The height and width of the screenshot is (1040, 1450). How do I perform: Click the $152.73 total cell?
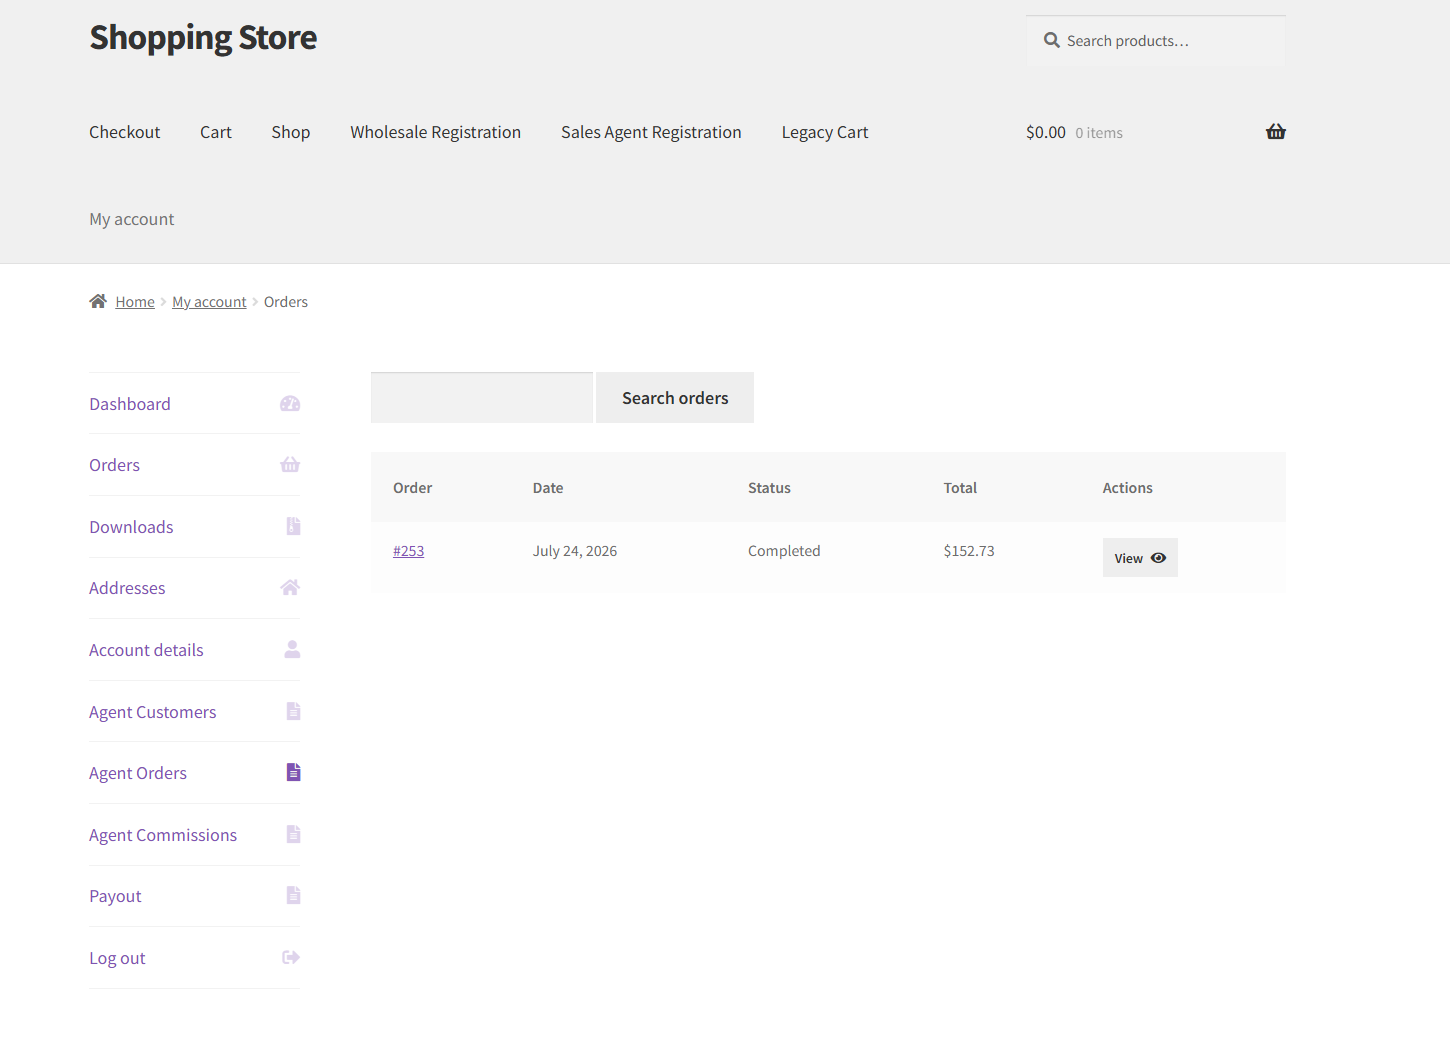(969, 551)
